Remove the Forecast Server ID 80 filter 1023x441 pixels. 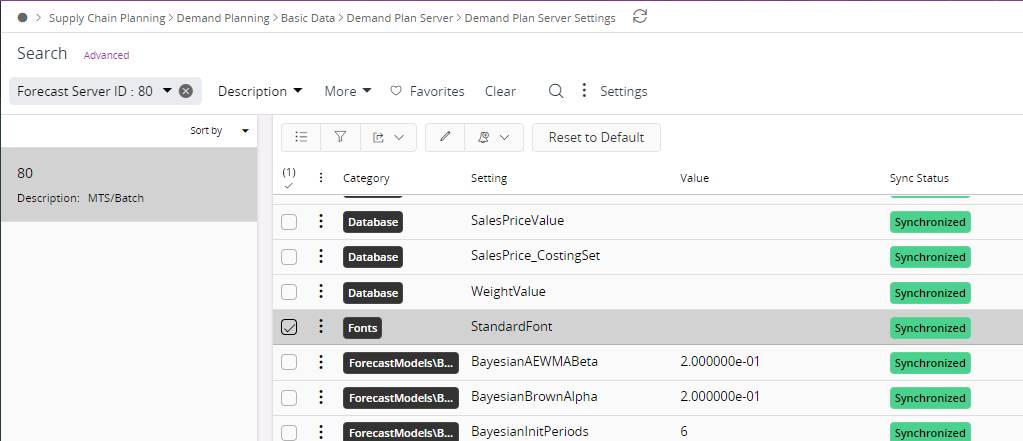click(186, 91)
